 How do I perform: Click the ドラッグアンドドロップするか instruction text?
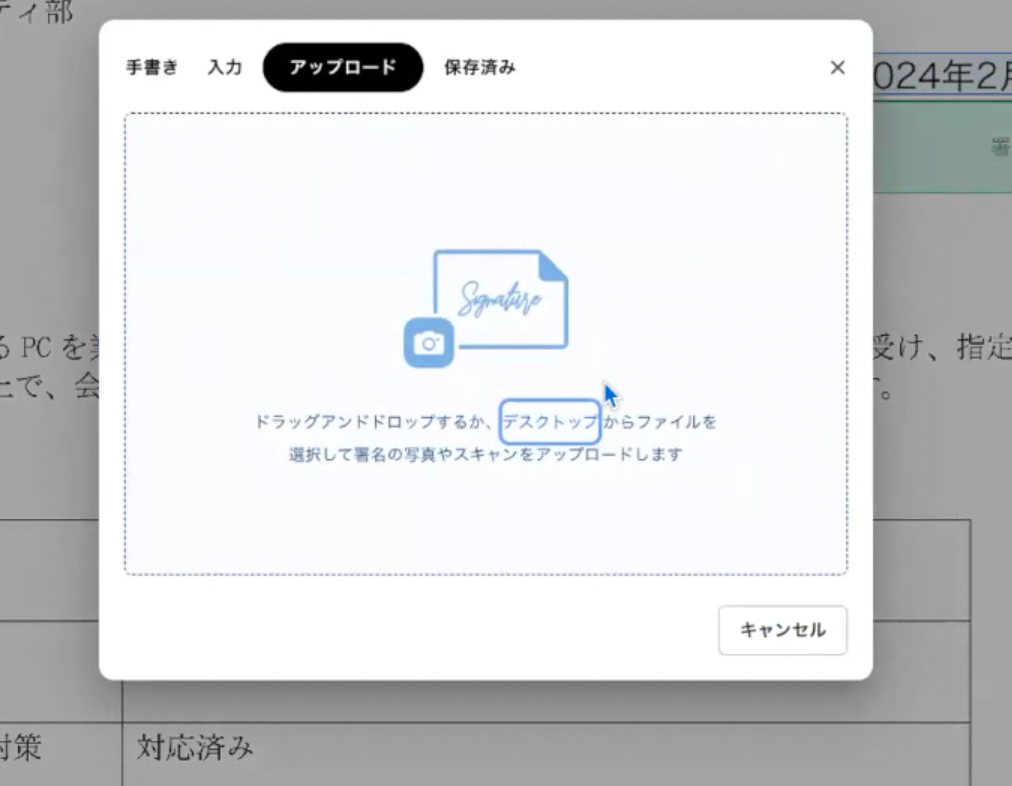tap(375, 422)
